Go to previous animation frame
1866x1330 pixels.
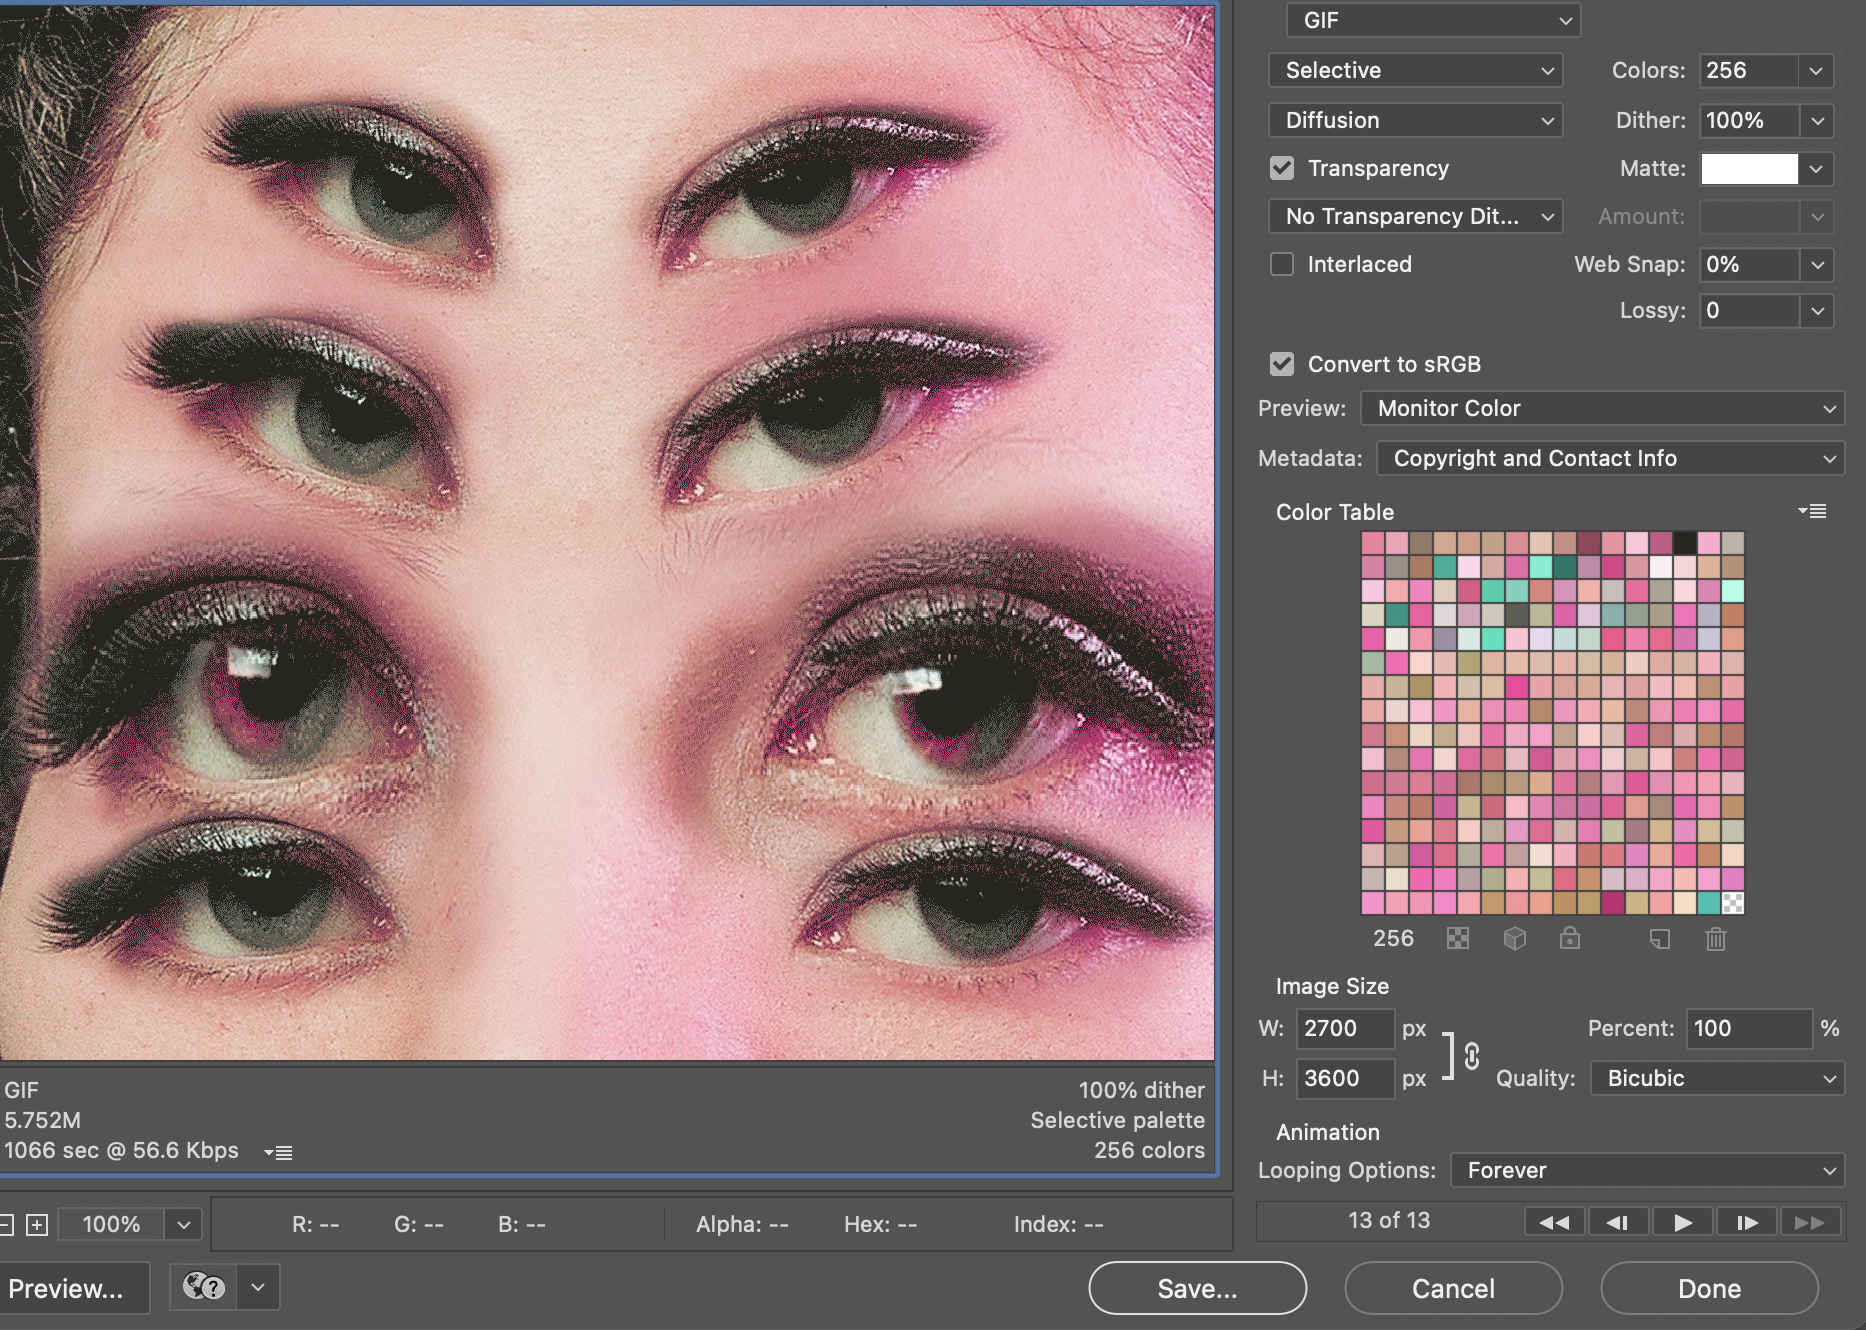(1618, 1221)
